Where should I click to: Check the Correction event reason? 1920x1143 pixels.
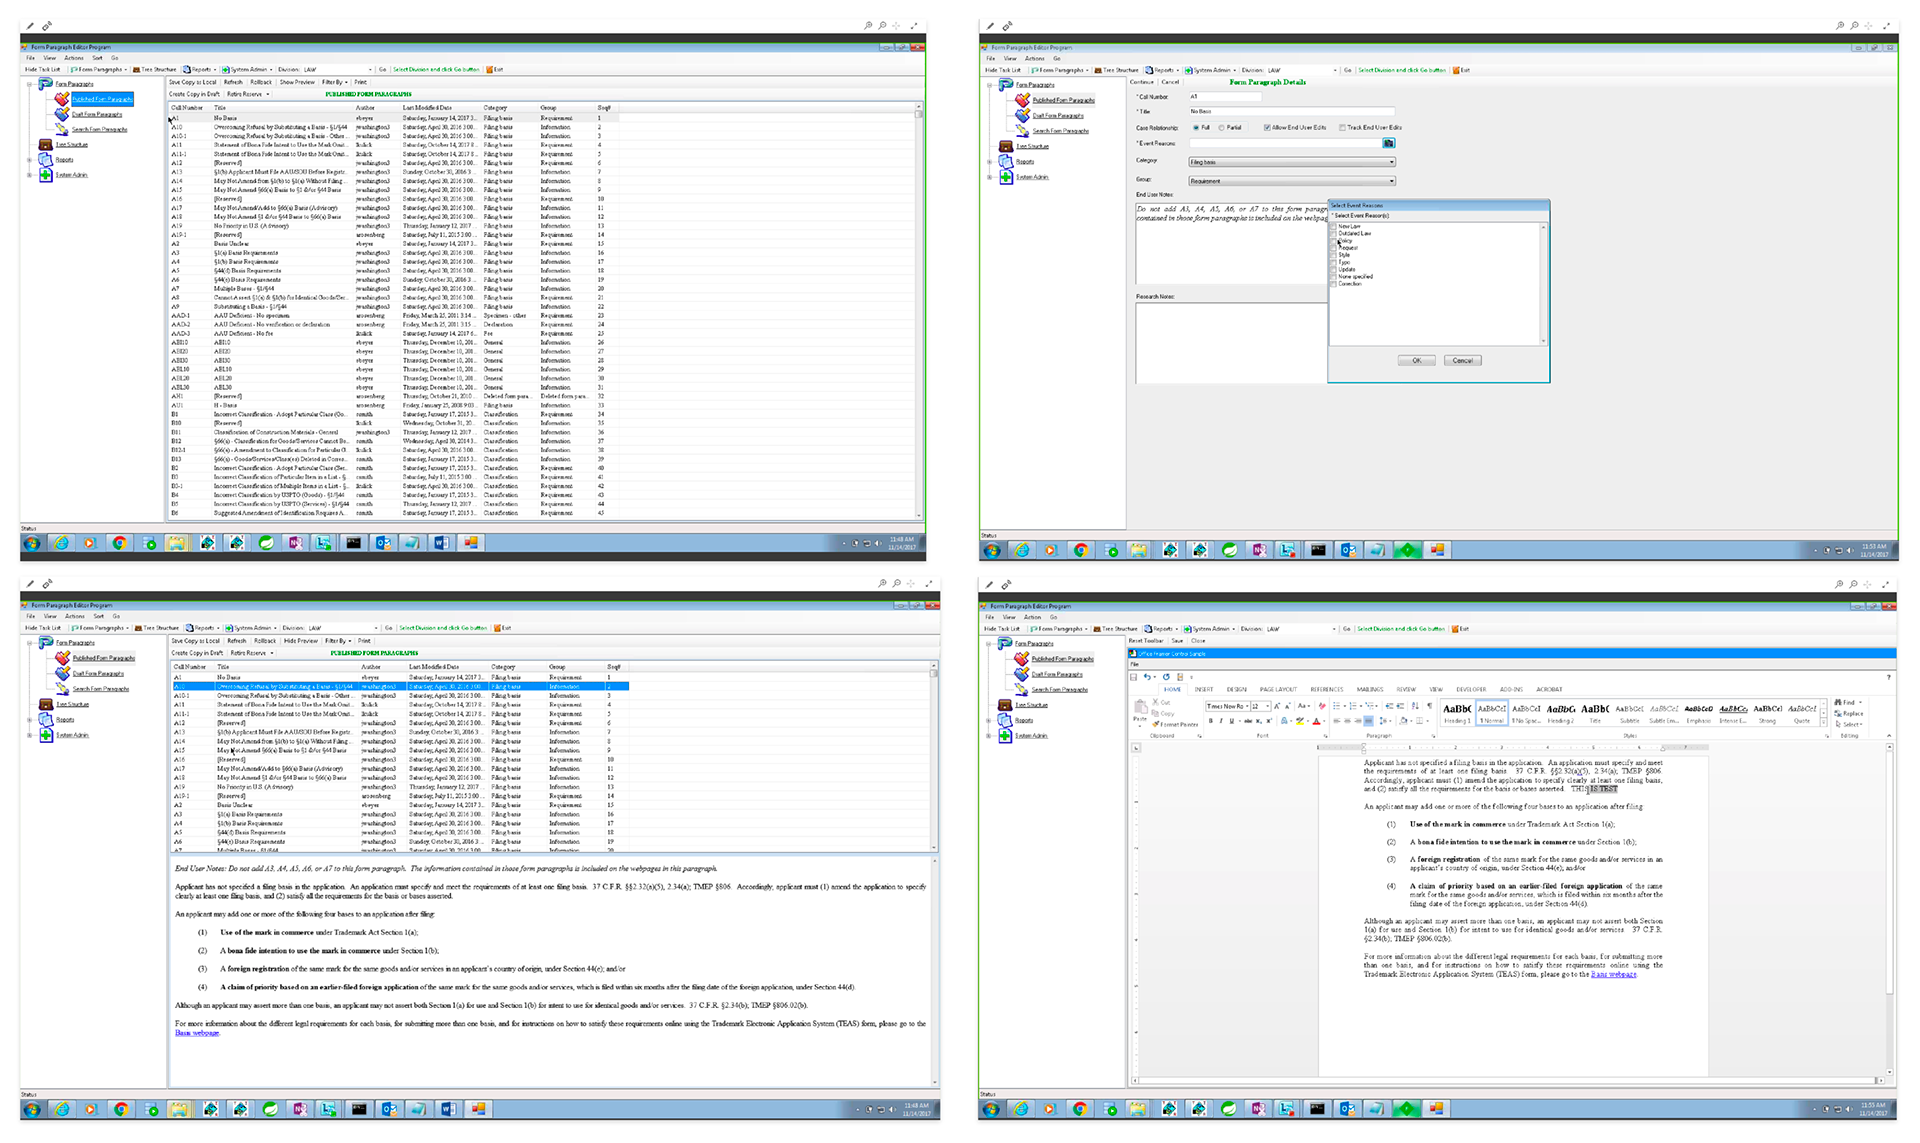(x=1333, y=284)
